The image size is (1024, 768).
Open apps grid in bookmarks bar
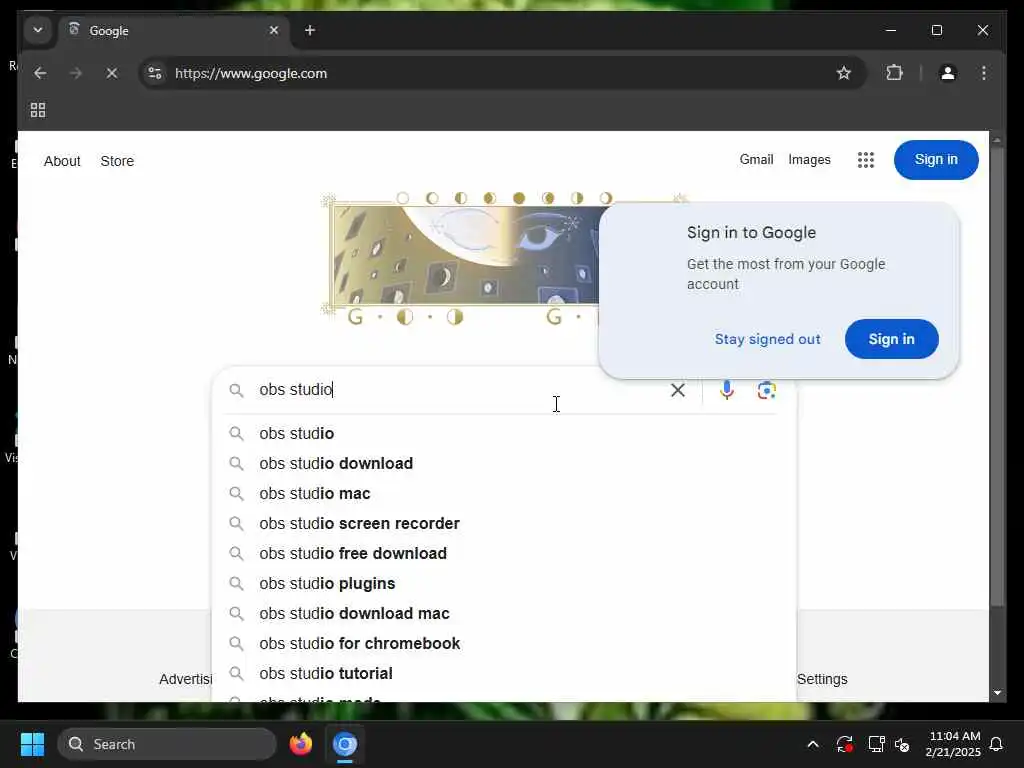point(38,110)
